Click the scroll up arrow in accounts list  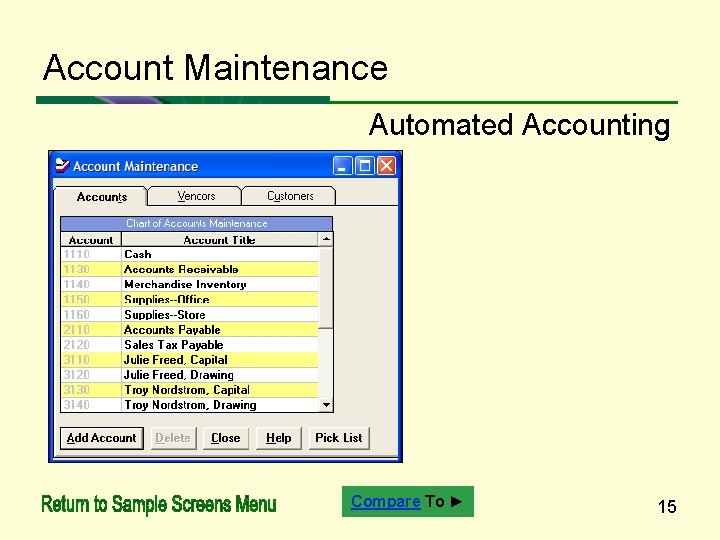pyautogui.click(x=326, y=239)
